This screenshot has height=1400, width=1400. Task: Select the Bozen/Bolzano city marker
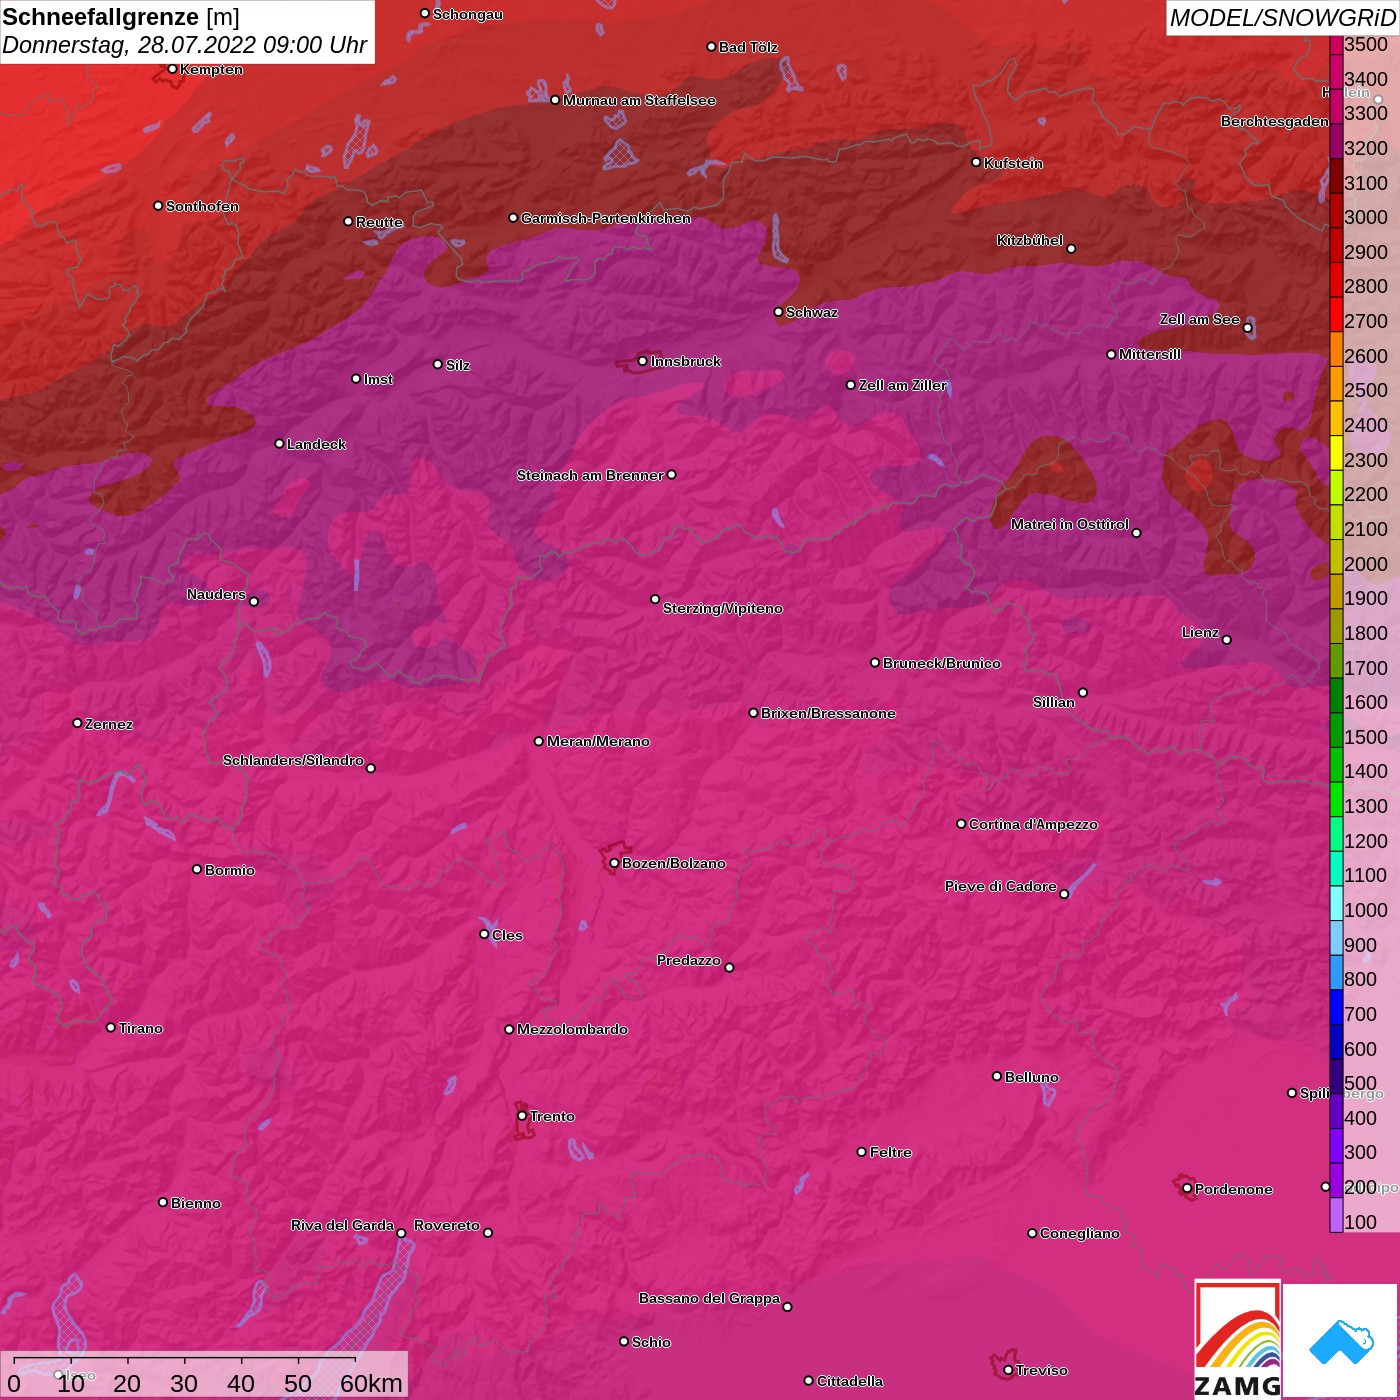614,863
